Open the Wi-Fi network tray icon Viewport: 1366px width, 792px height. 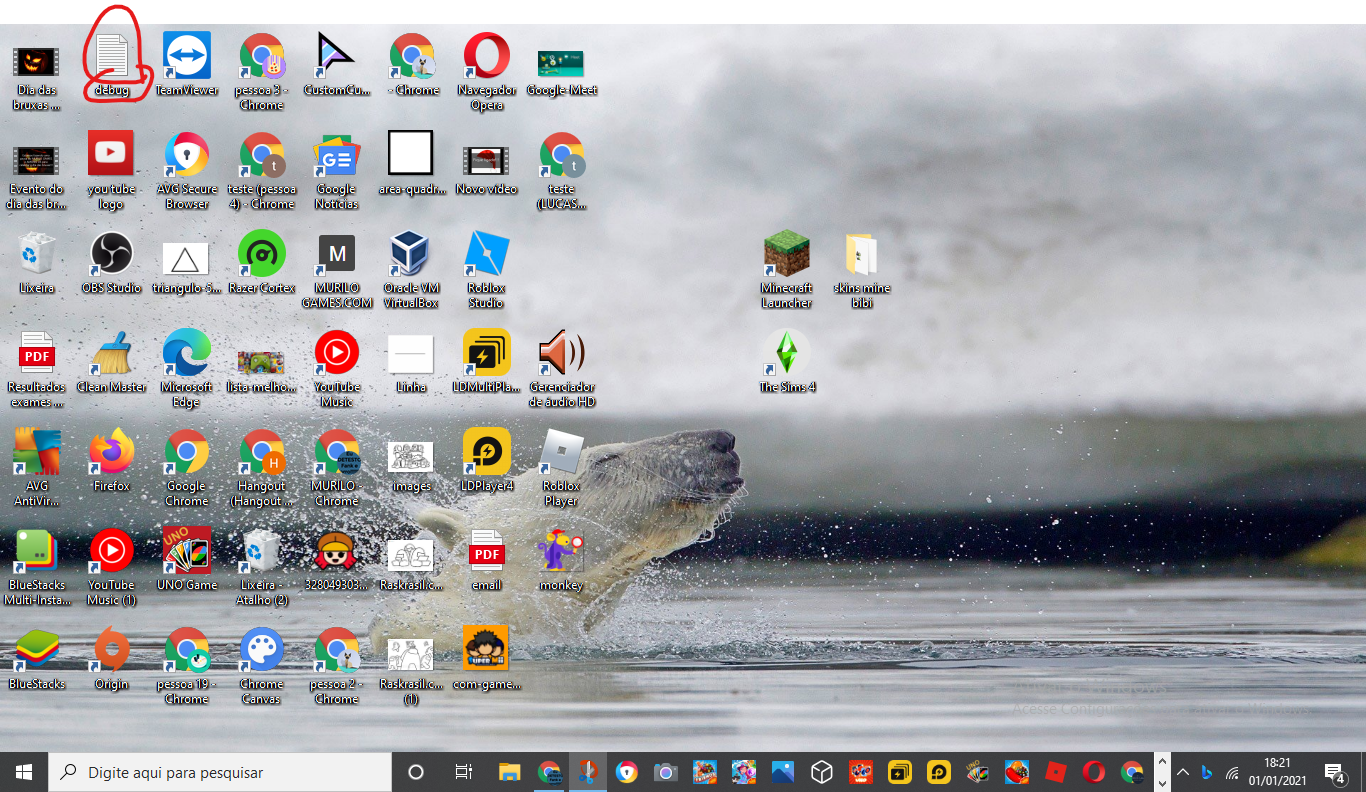pos(1233,773)
